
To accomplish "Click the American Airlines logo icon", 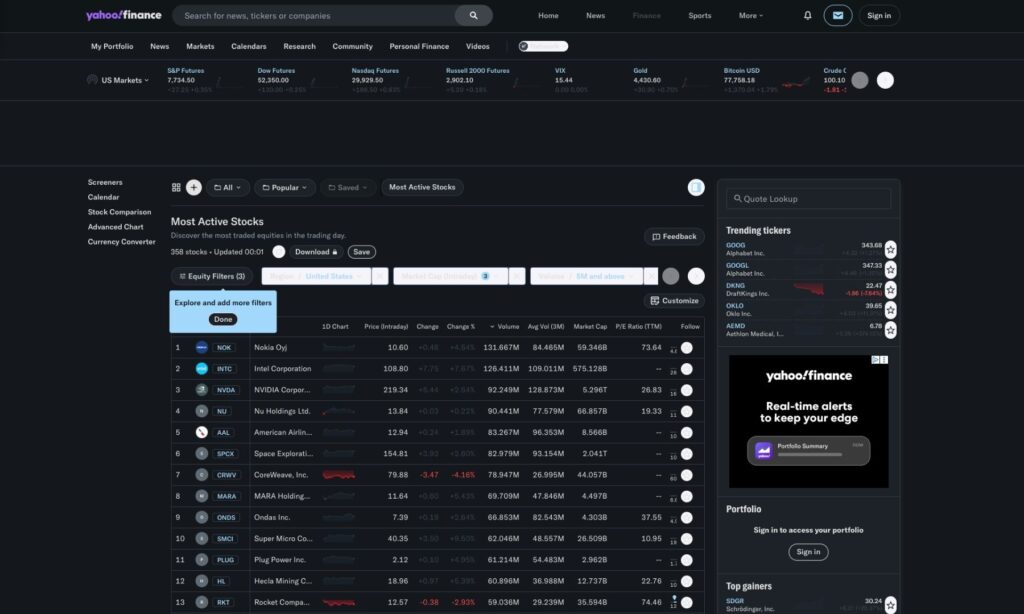I will pyautogui.click(x=202, y=432).
